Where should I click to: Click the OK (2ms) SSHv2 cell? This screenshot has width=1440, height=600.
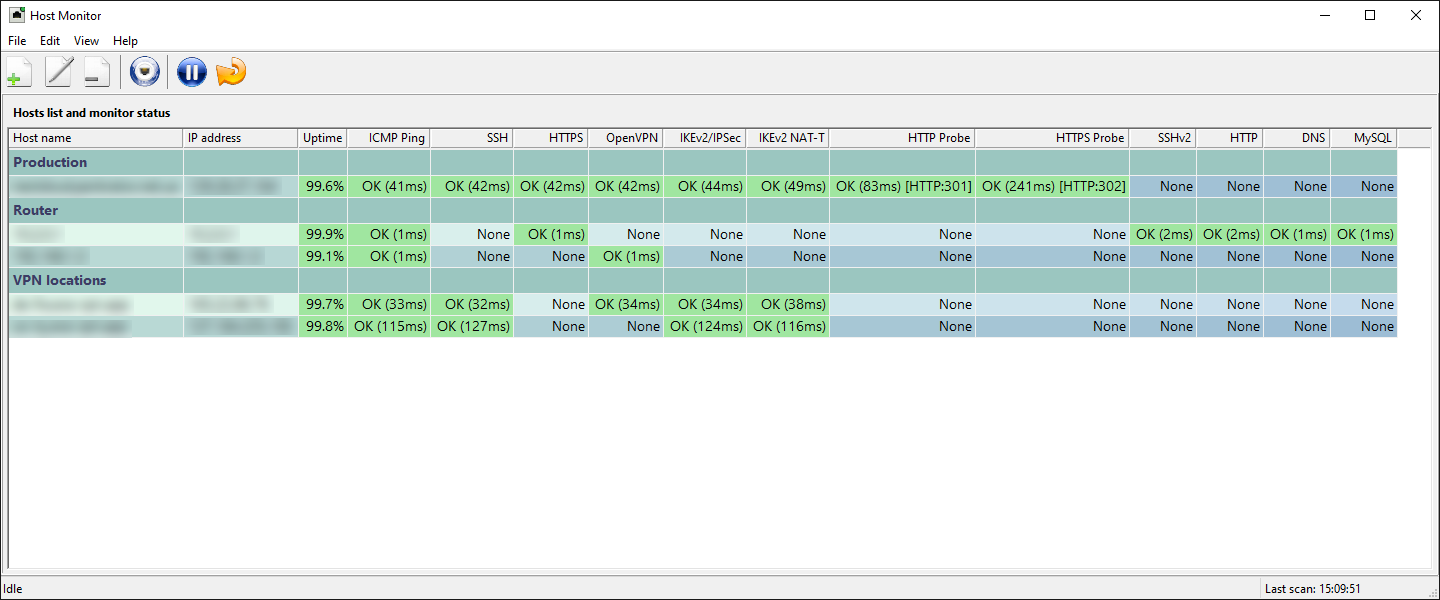(1163, 234)
